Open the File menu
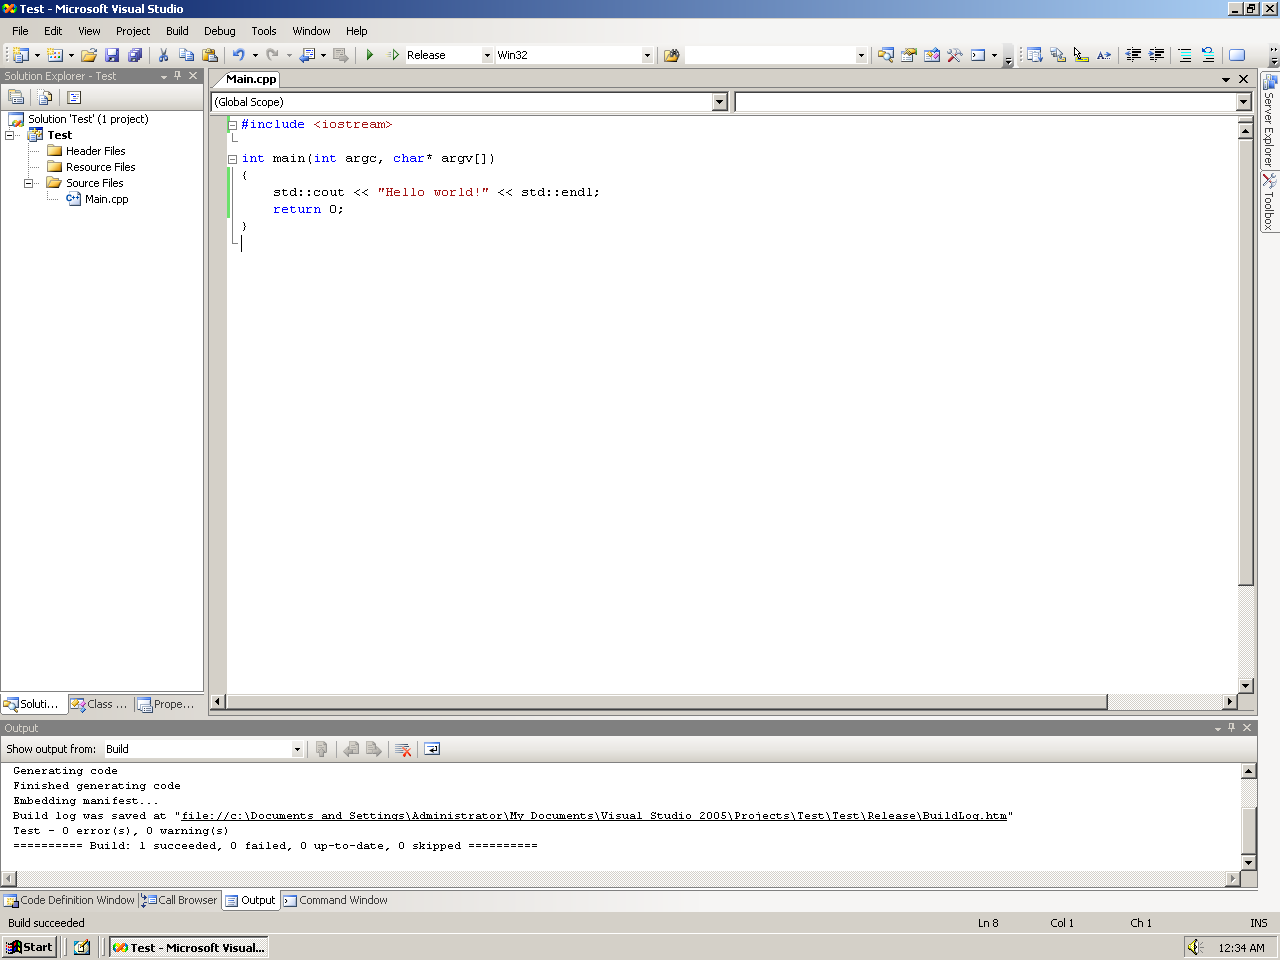The width and height of the screenshot is (1280, 960). 20,31
